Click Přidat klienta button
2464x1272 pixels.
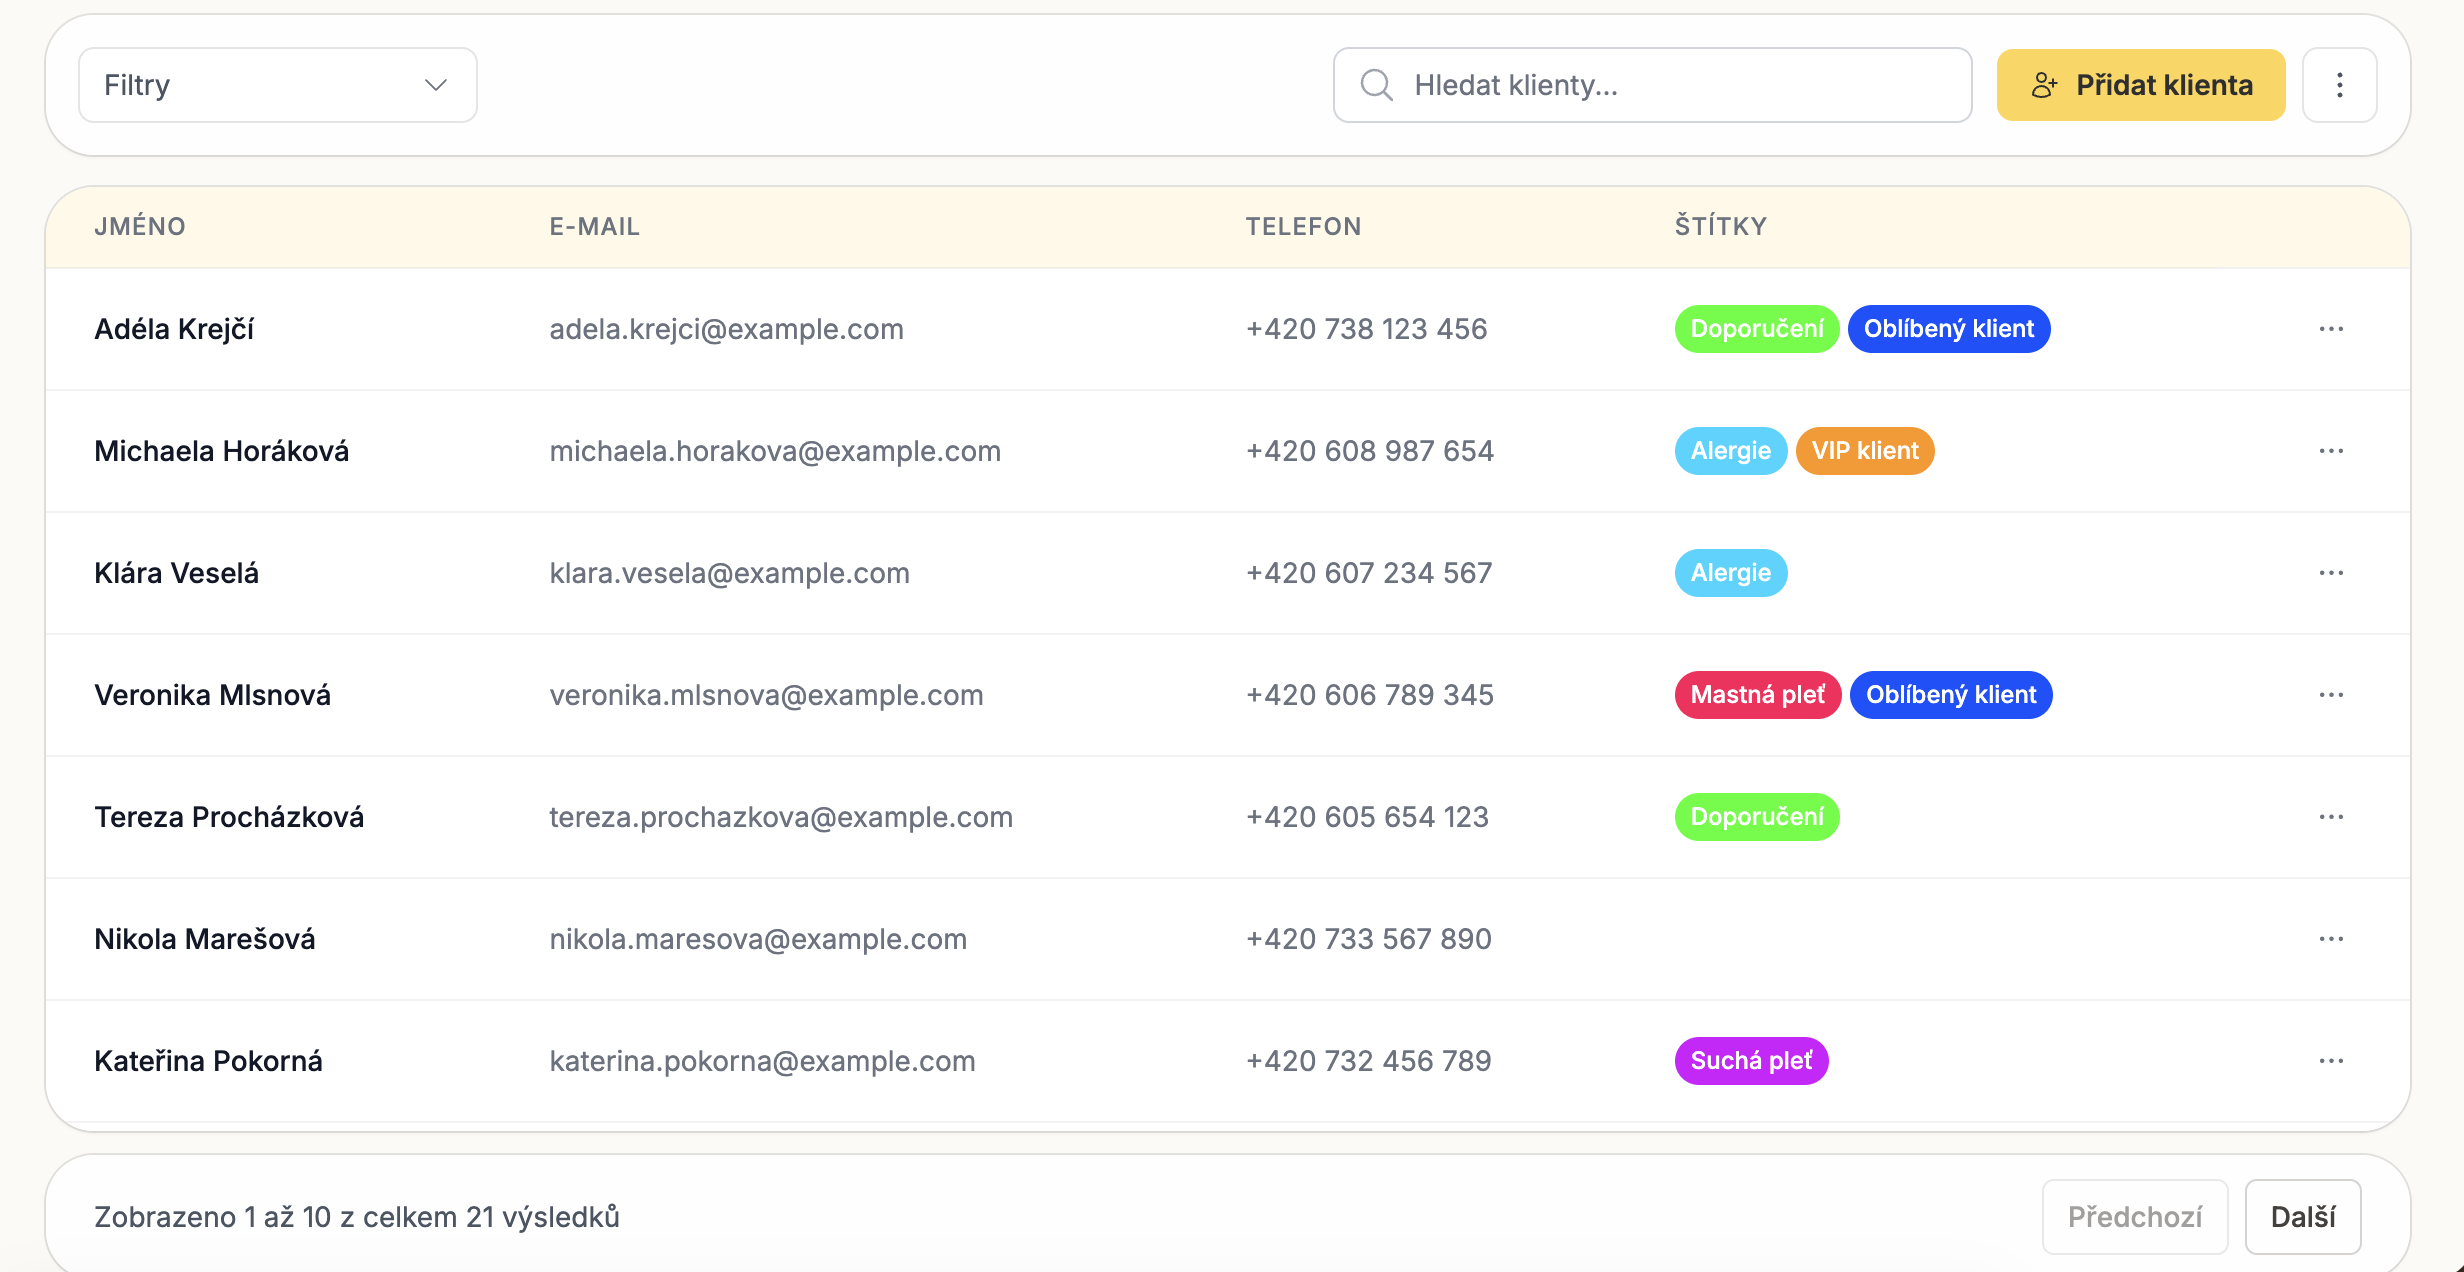click(2141, 85)
